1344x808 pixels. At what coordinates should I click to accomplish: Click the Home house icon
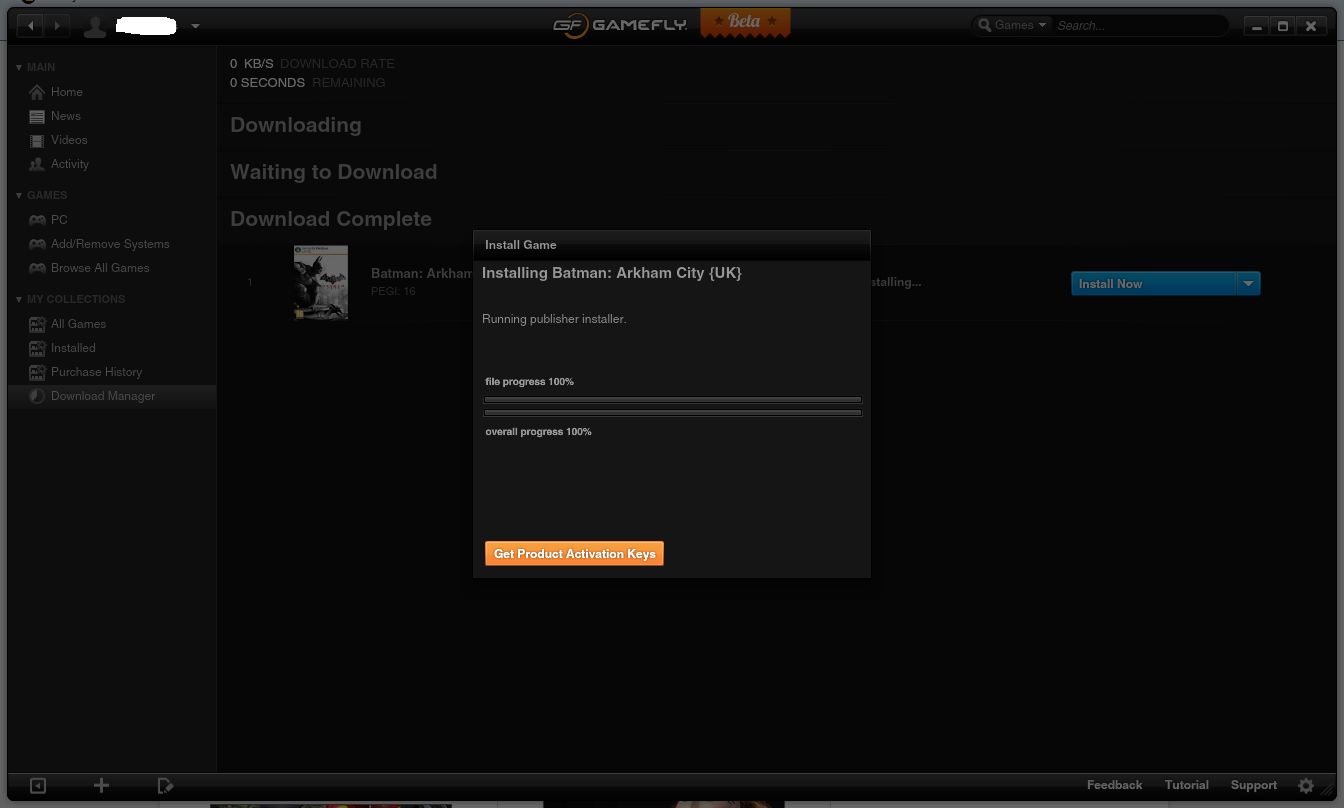tap(37, 92)
